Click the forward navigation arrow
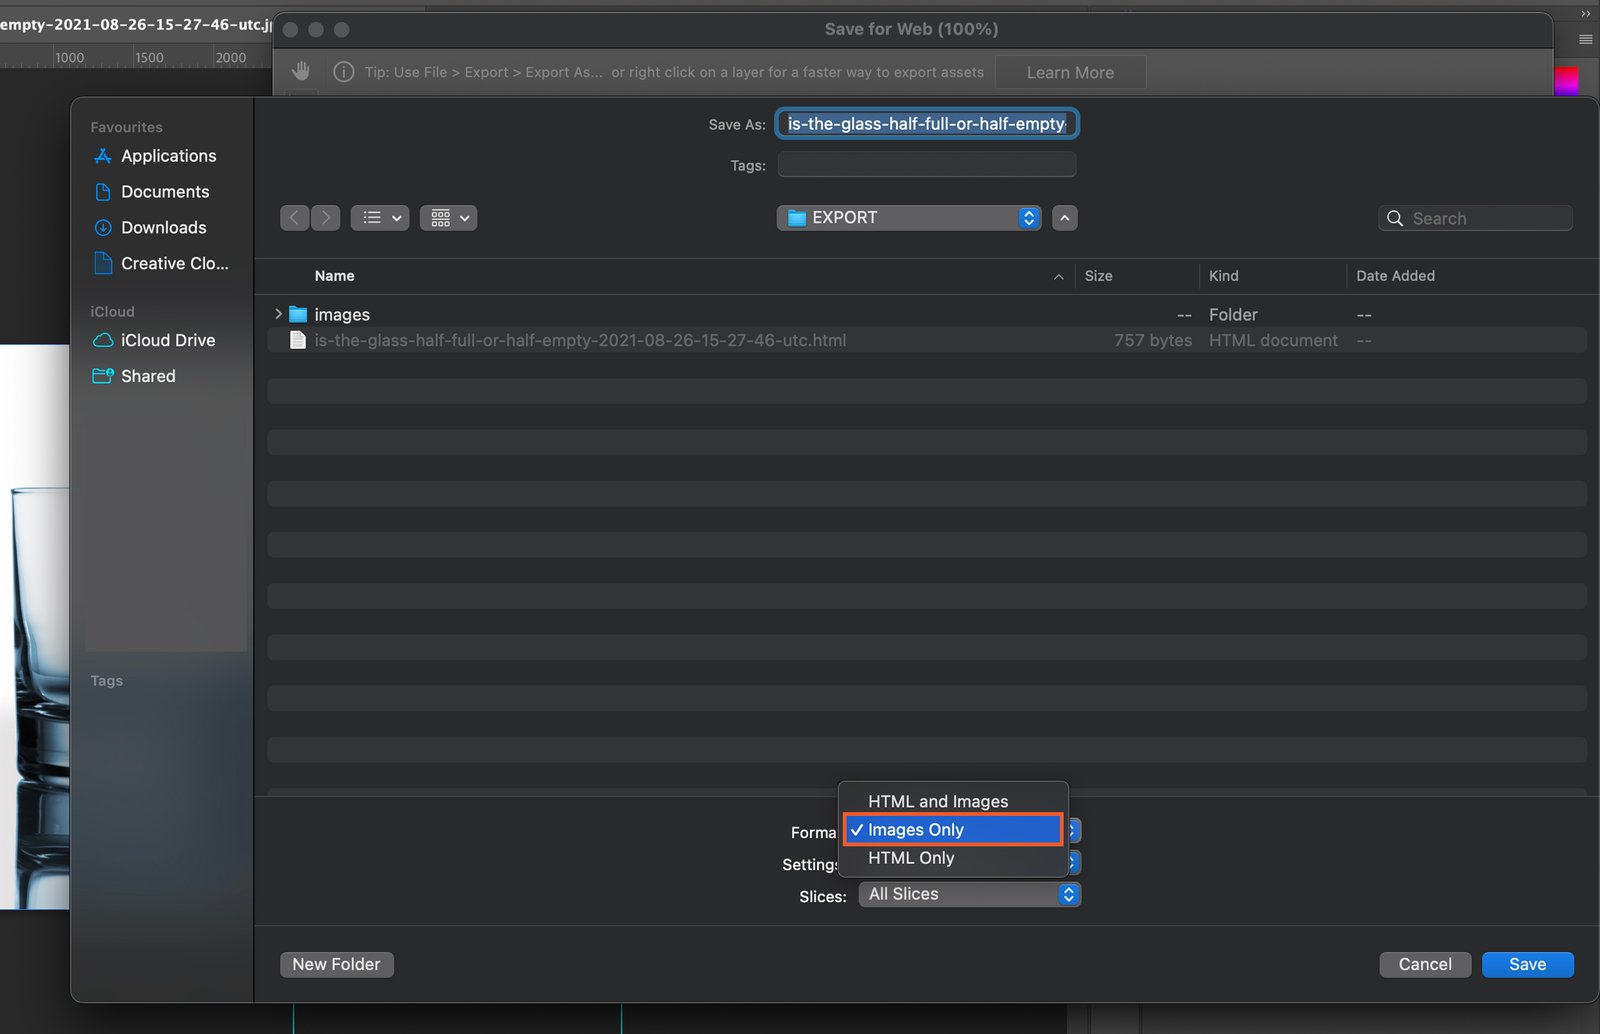This screenshot has width=1600, height=1034. coord(325,218)
